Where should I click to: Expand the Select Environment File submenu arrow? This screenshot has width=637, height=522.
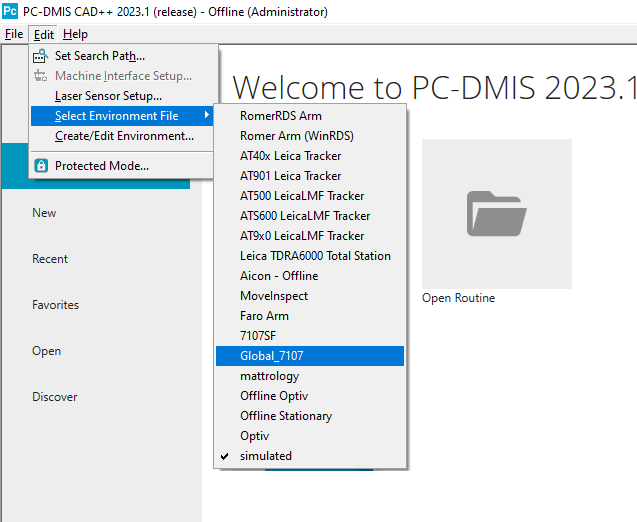207,116
